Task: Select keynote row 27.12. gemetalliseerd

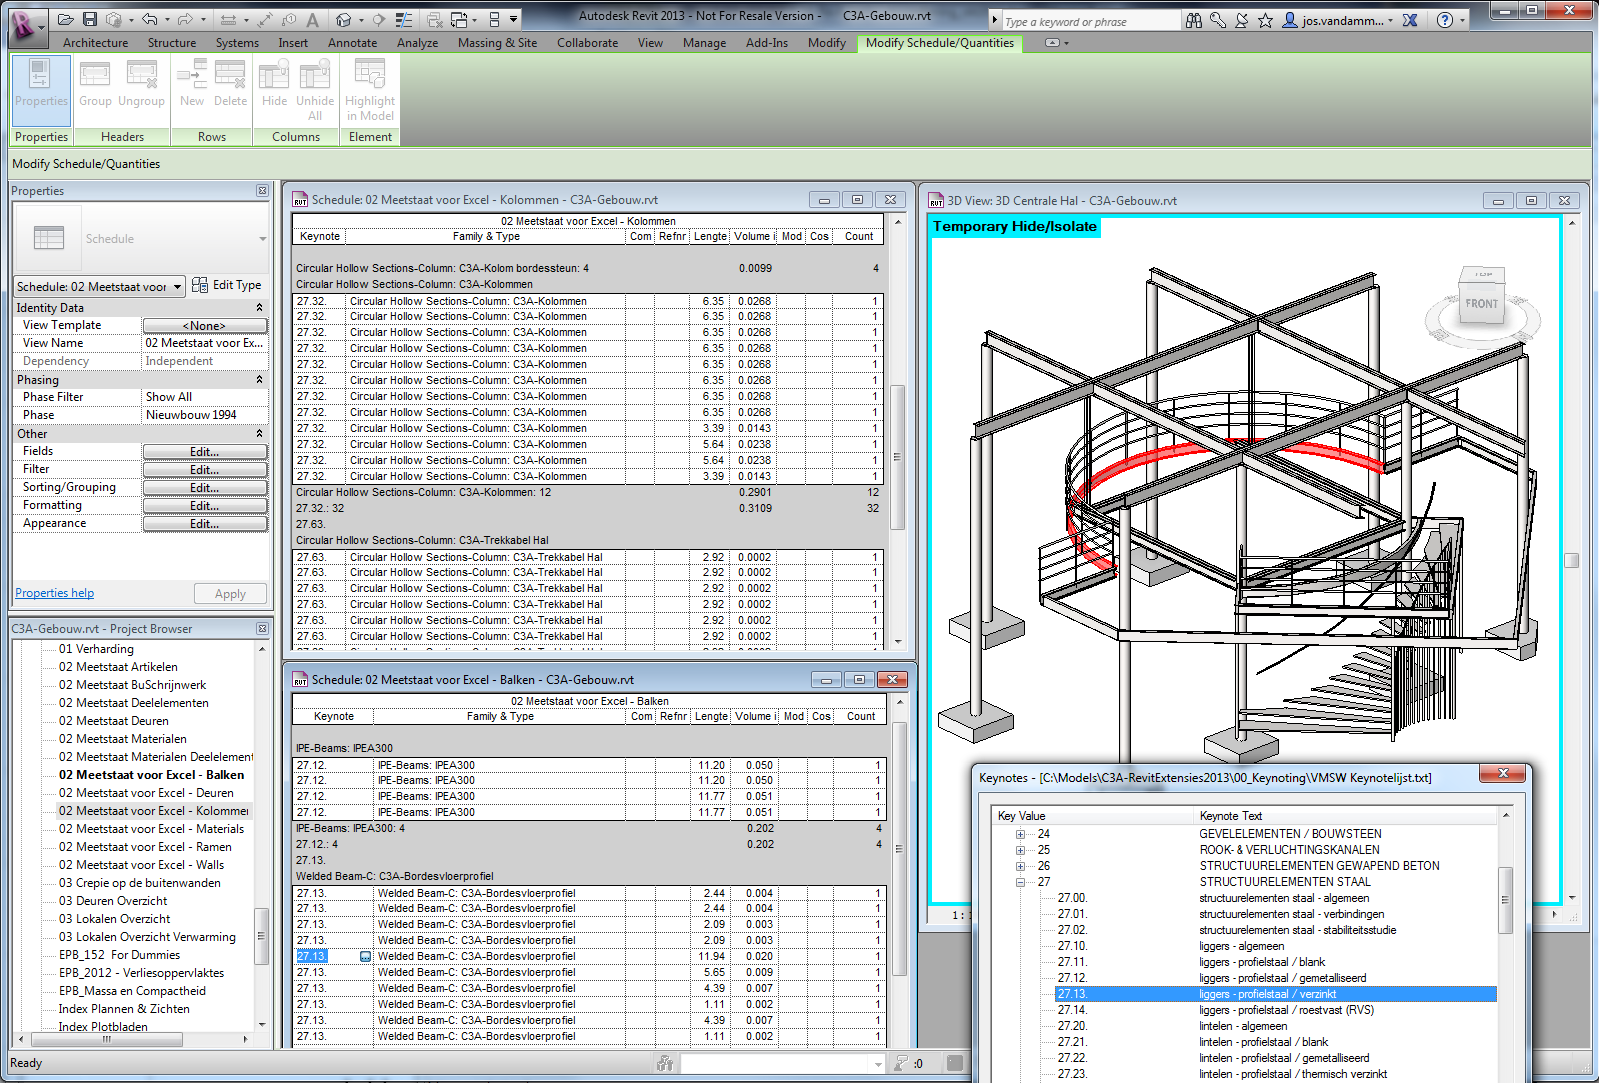Action: tap(1275, 978)
